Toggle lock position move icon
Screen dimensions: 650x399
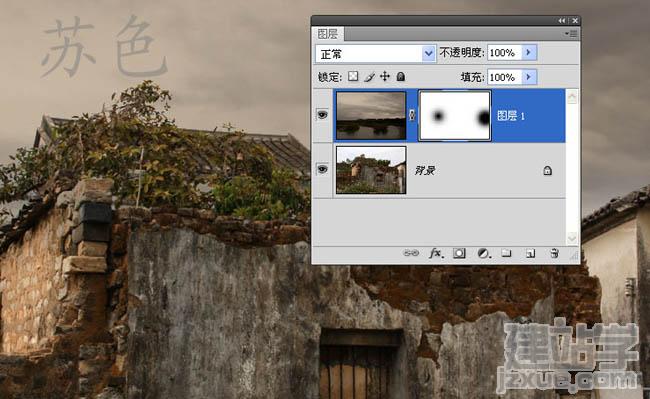point(385,76)
